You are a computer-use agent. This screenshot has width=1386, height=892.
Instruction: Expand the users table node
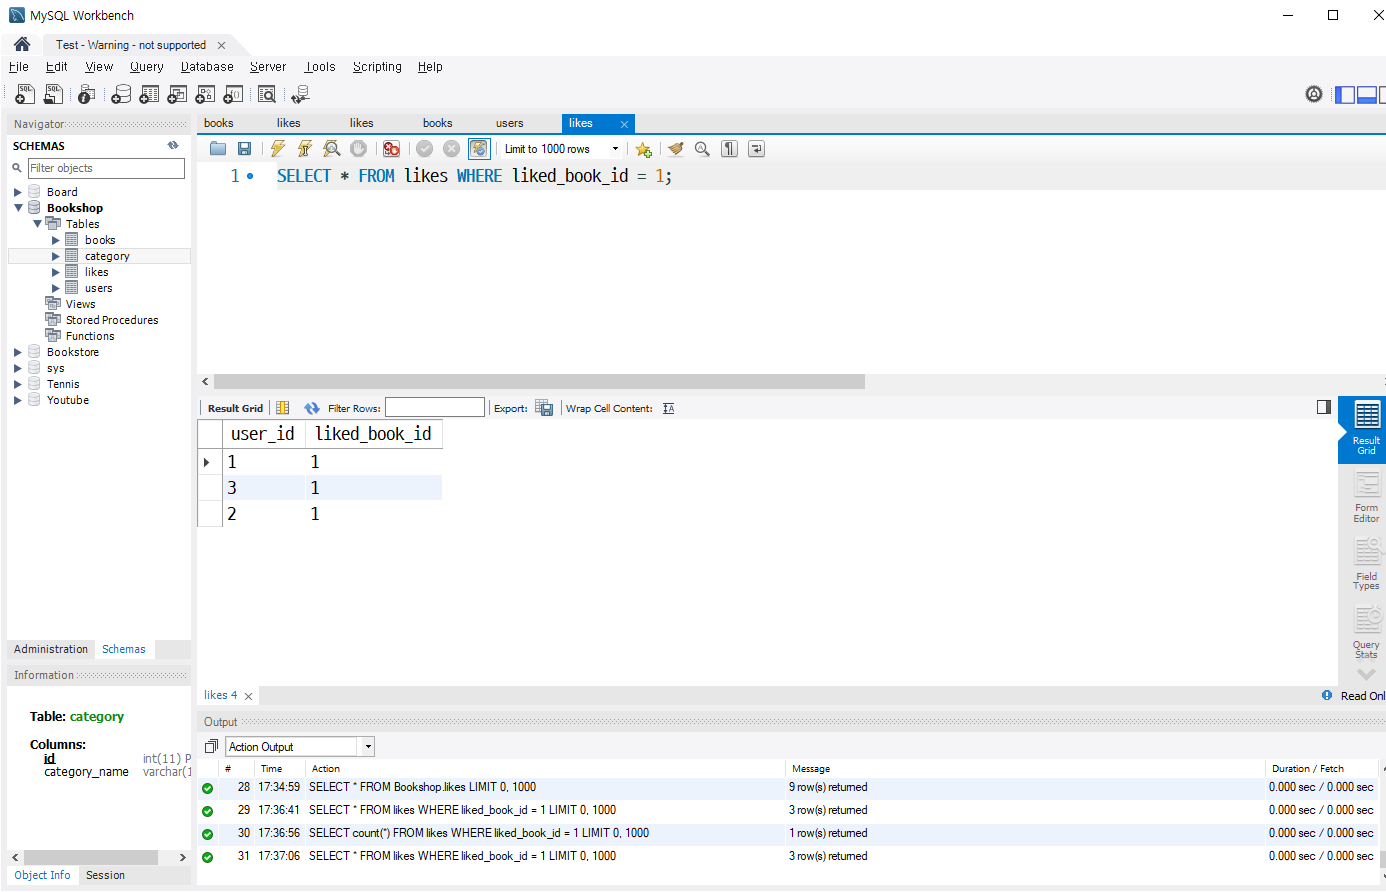click(x=56, y=288)
